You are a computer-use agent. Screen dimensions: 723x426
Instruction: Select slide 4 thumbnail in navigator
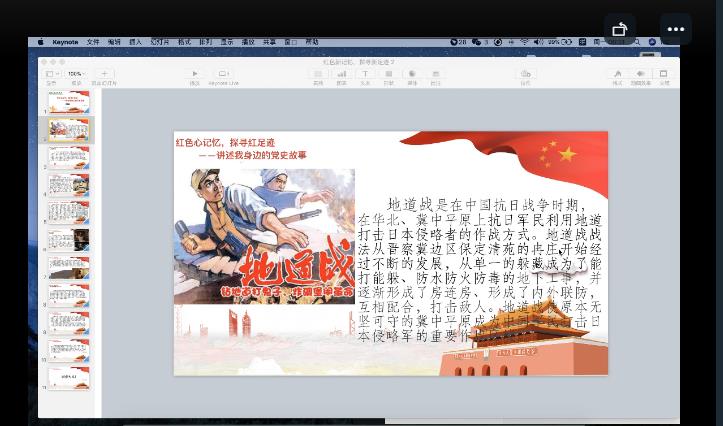[x=69, y=185]
